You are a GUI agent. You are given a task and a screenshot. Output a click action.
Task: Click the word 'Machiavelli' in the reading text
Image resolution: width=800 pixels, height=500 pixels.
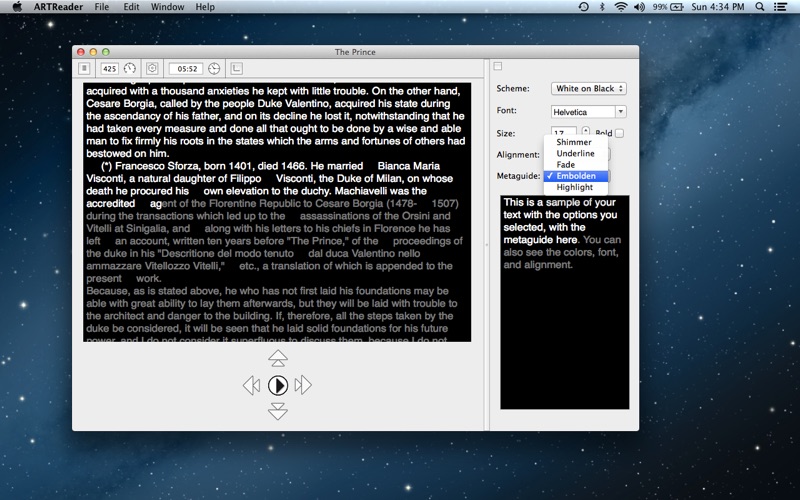pos(363,191)
